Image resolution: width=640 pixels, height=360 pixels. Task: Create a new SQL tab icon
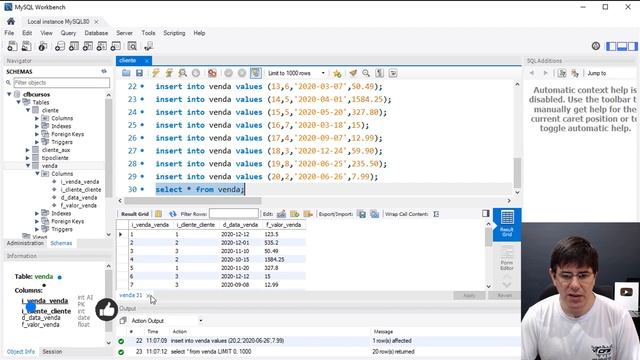coord(12,46)
